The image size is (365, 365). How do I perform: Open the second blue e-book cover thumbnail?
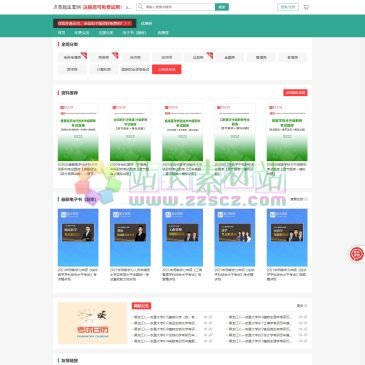130,237
